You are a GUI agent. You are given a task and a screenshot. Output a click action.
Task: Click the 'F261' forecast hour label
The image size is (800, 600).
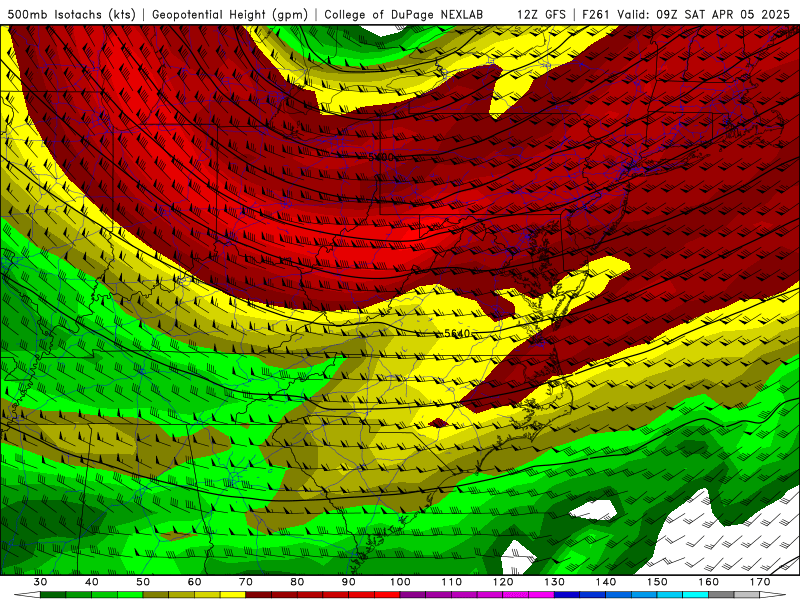[596, 15]
